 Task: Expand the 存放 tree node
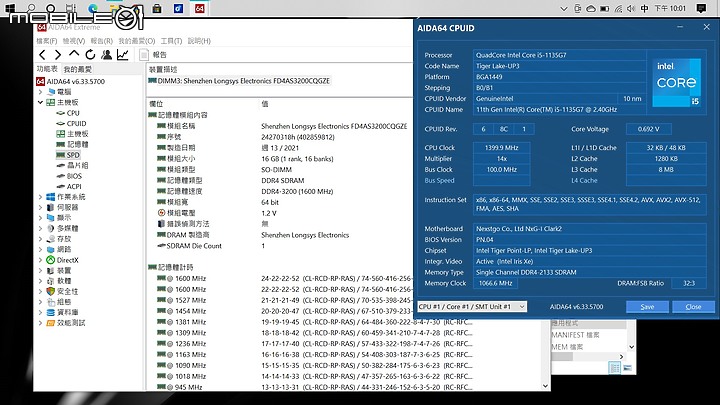point(40,239)
